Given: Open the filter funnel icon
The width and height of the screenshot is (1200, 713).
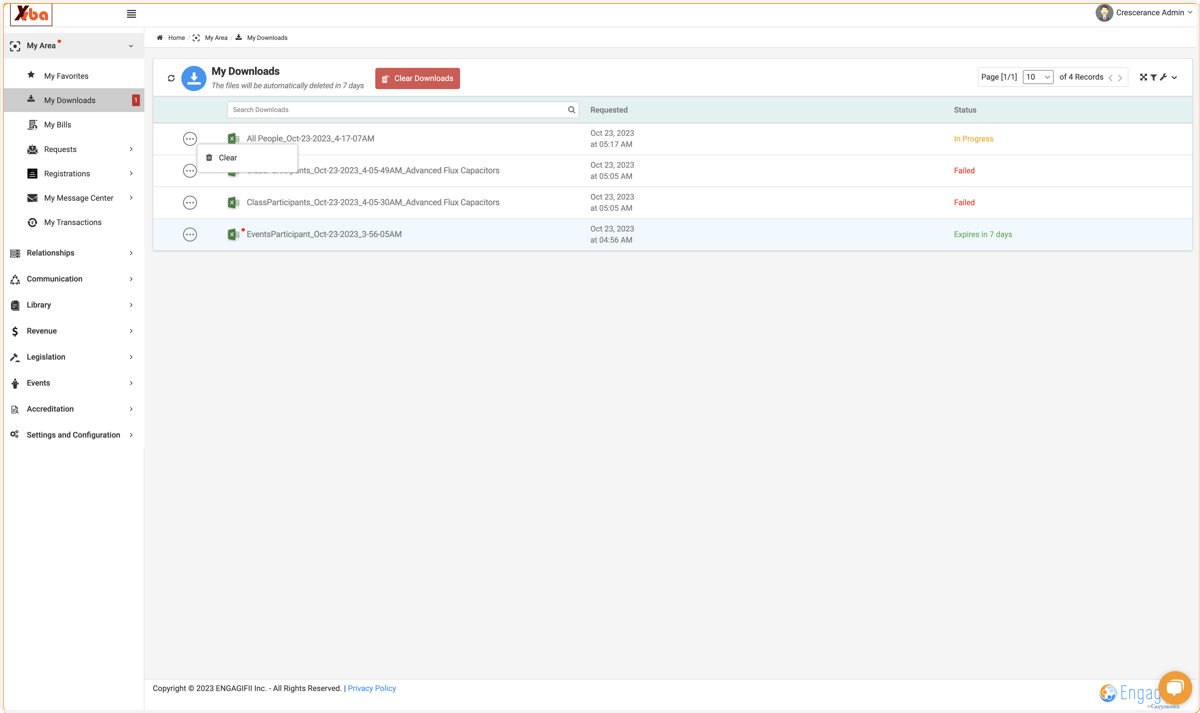Looking at the screenshot, I should coord(1153,77).
